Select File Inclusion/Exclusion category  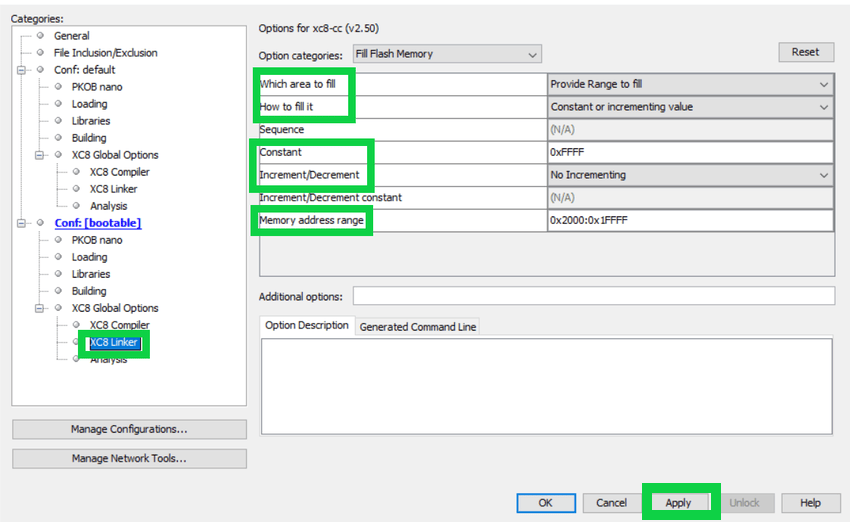click(105, 53)
